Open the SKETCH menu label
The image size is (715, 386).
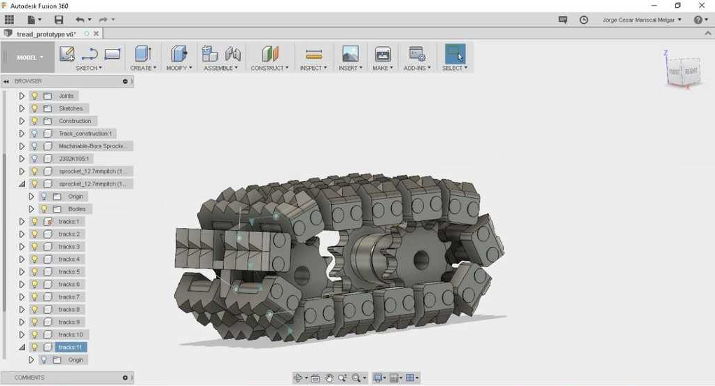coord(88,68)
